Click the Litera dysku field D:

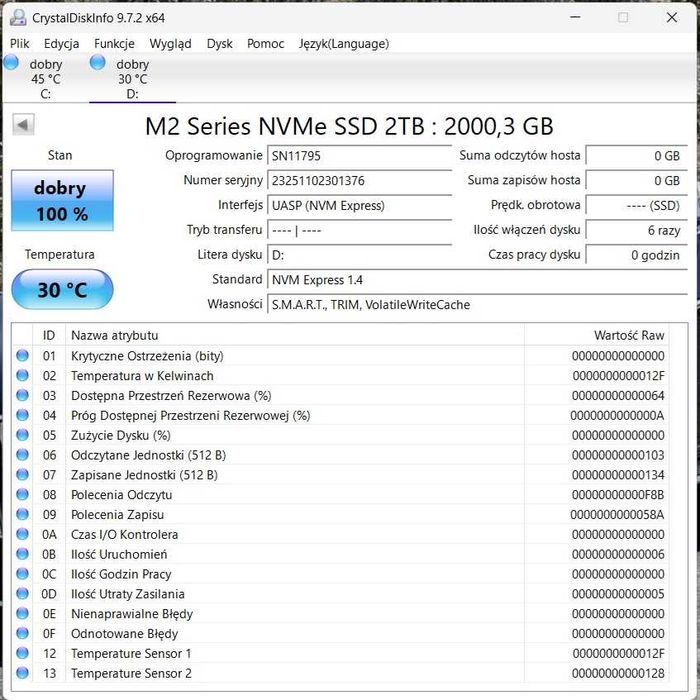click(x=359, y=255)
